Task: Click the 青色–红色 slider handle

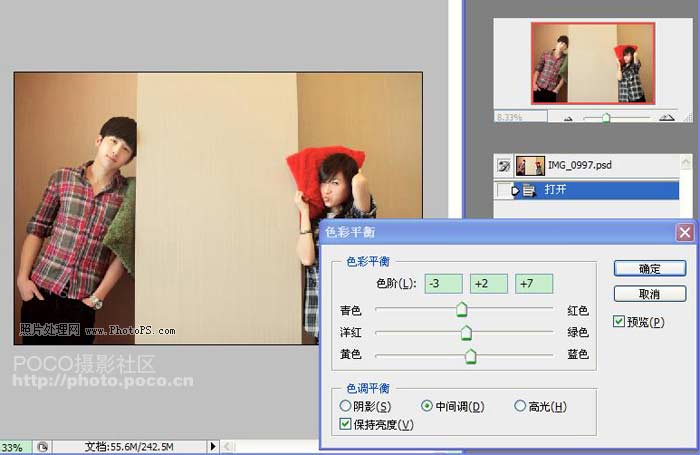Action: 461,311
